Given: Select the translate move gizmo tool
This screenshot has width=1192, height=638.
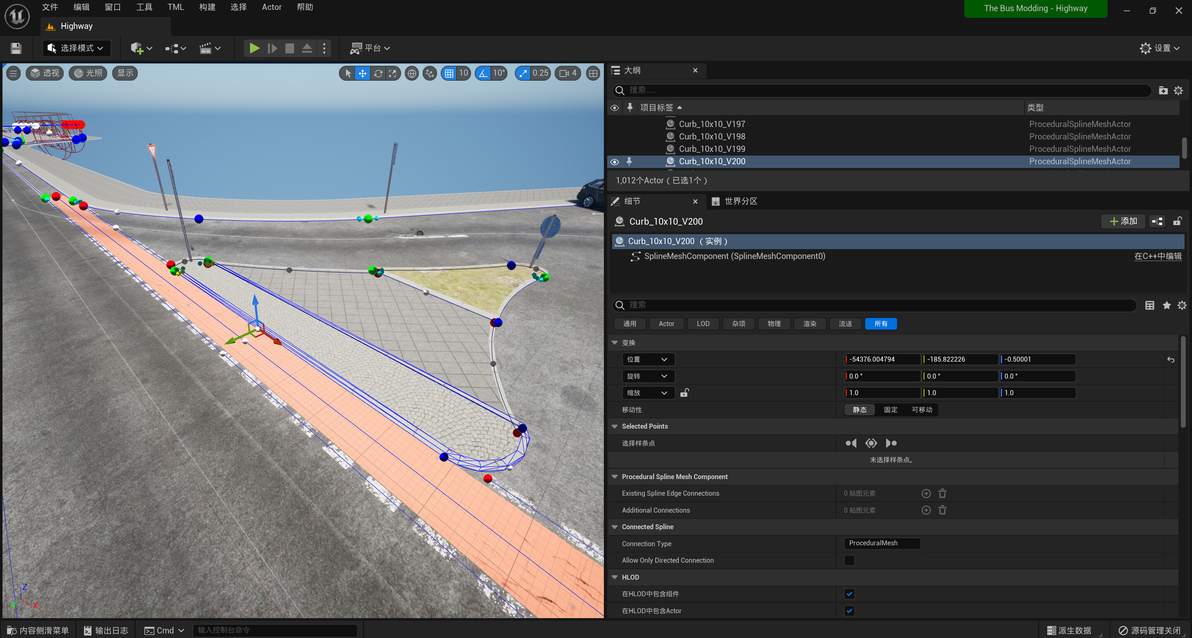Looking at the screenshot, I should 363,73.
